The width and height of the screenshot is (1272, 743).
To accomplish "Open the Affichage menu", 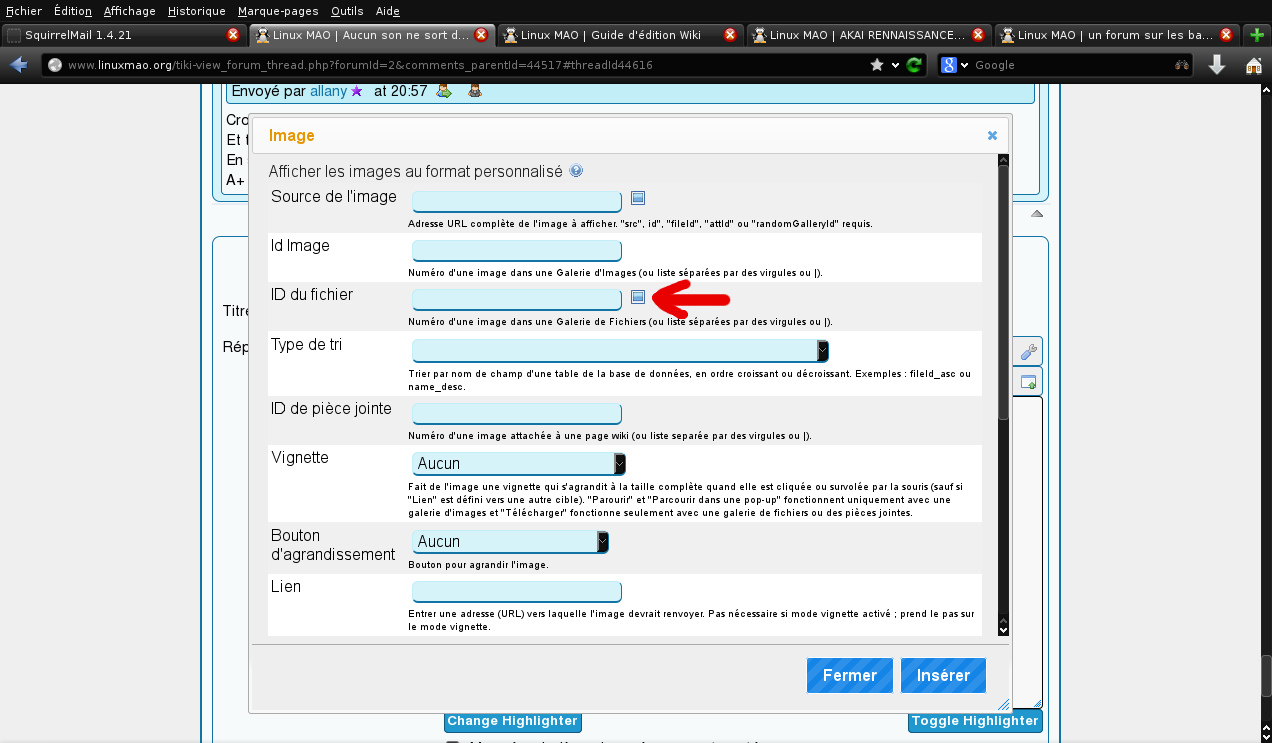I will coord(130,11).
